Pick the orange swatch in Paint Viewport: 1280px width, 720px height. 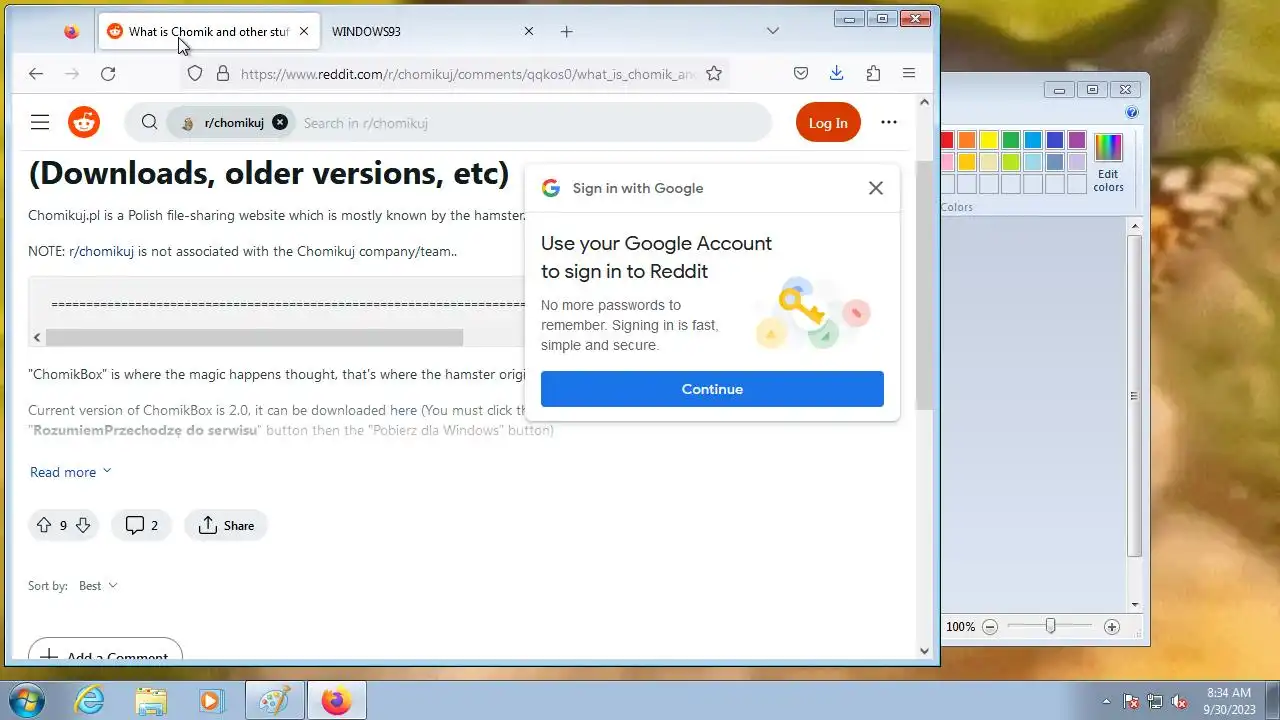click(967, 140)
